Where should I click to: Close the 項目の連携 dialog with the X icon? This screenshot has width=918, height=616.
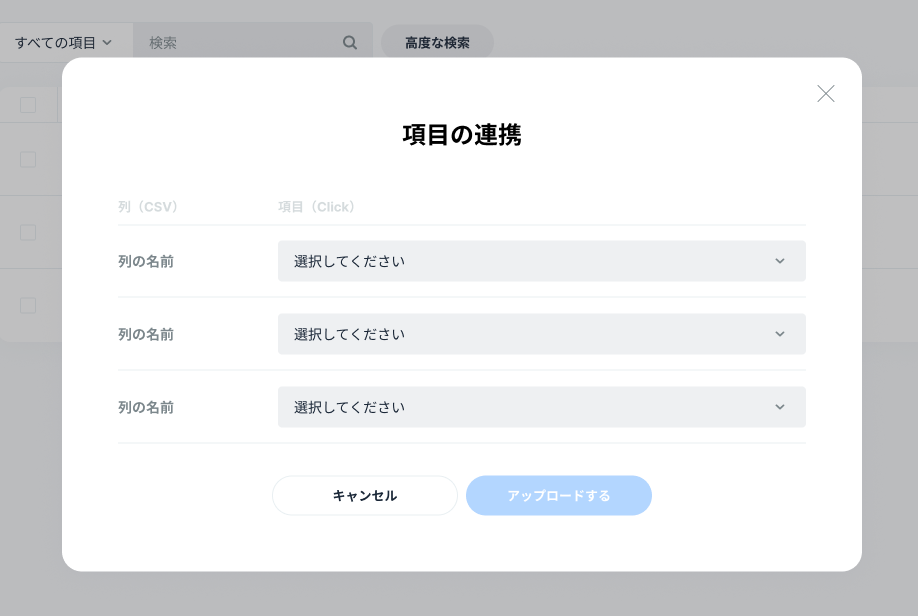pyautogui.click(x=825, y=94)
